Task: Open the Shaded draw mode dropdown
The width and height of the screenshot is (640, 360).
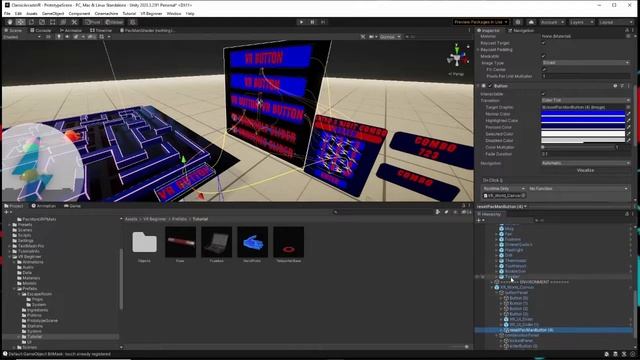Action: tap(22, 37)
